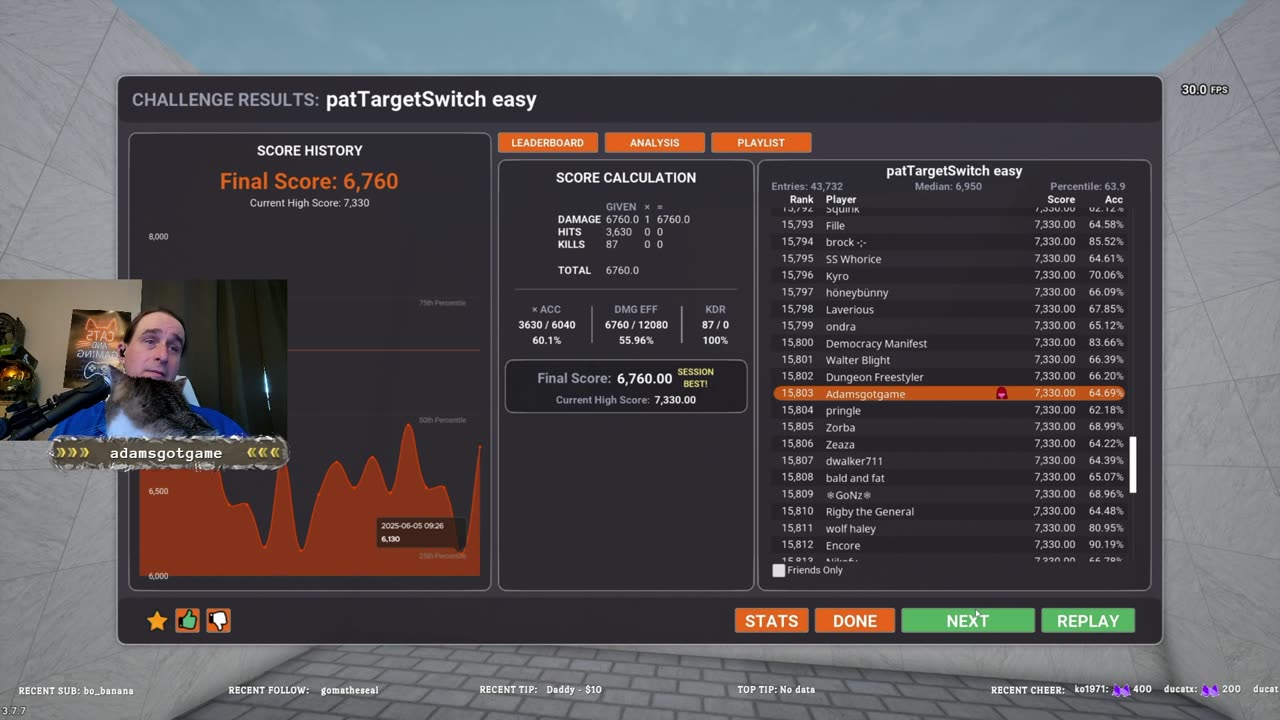Give the scenario a thumbs up
The height and width of the screenshot is (720, 1280).
pos(188,621)
